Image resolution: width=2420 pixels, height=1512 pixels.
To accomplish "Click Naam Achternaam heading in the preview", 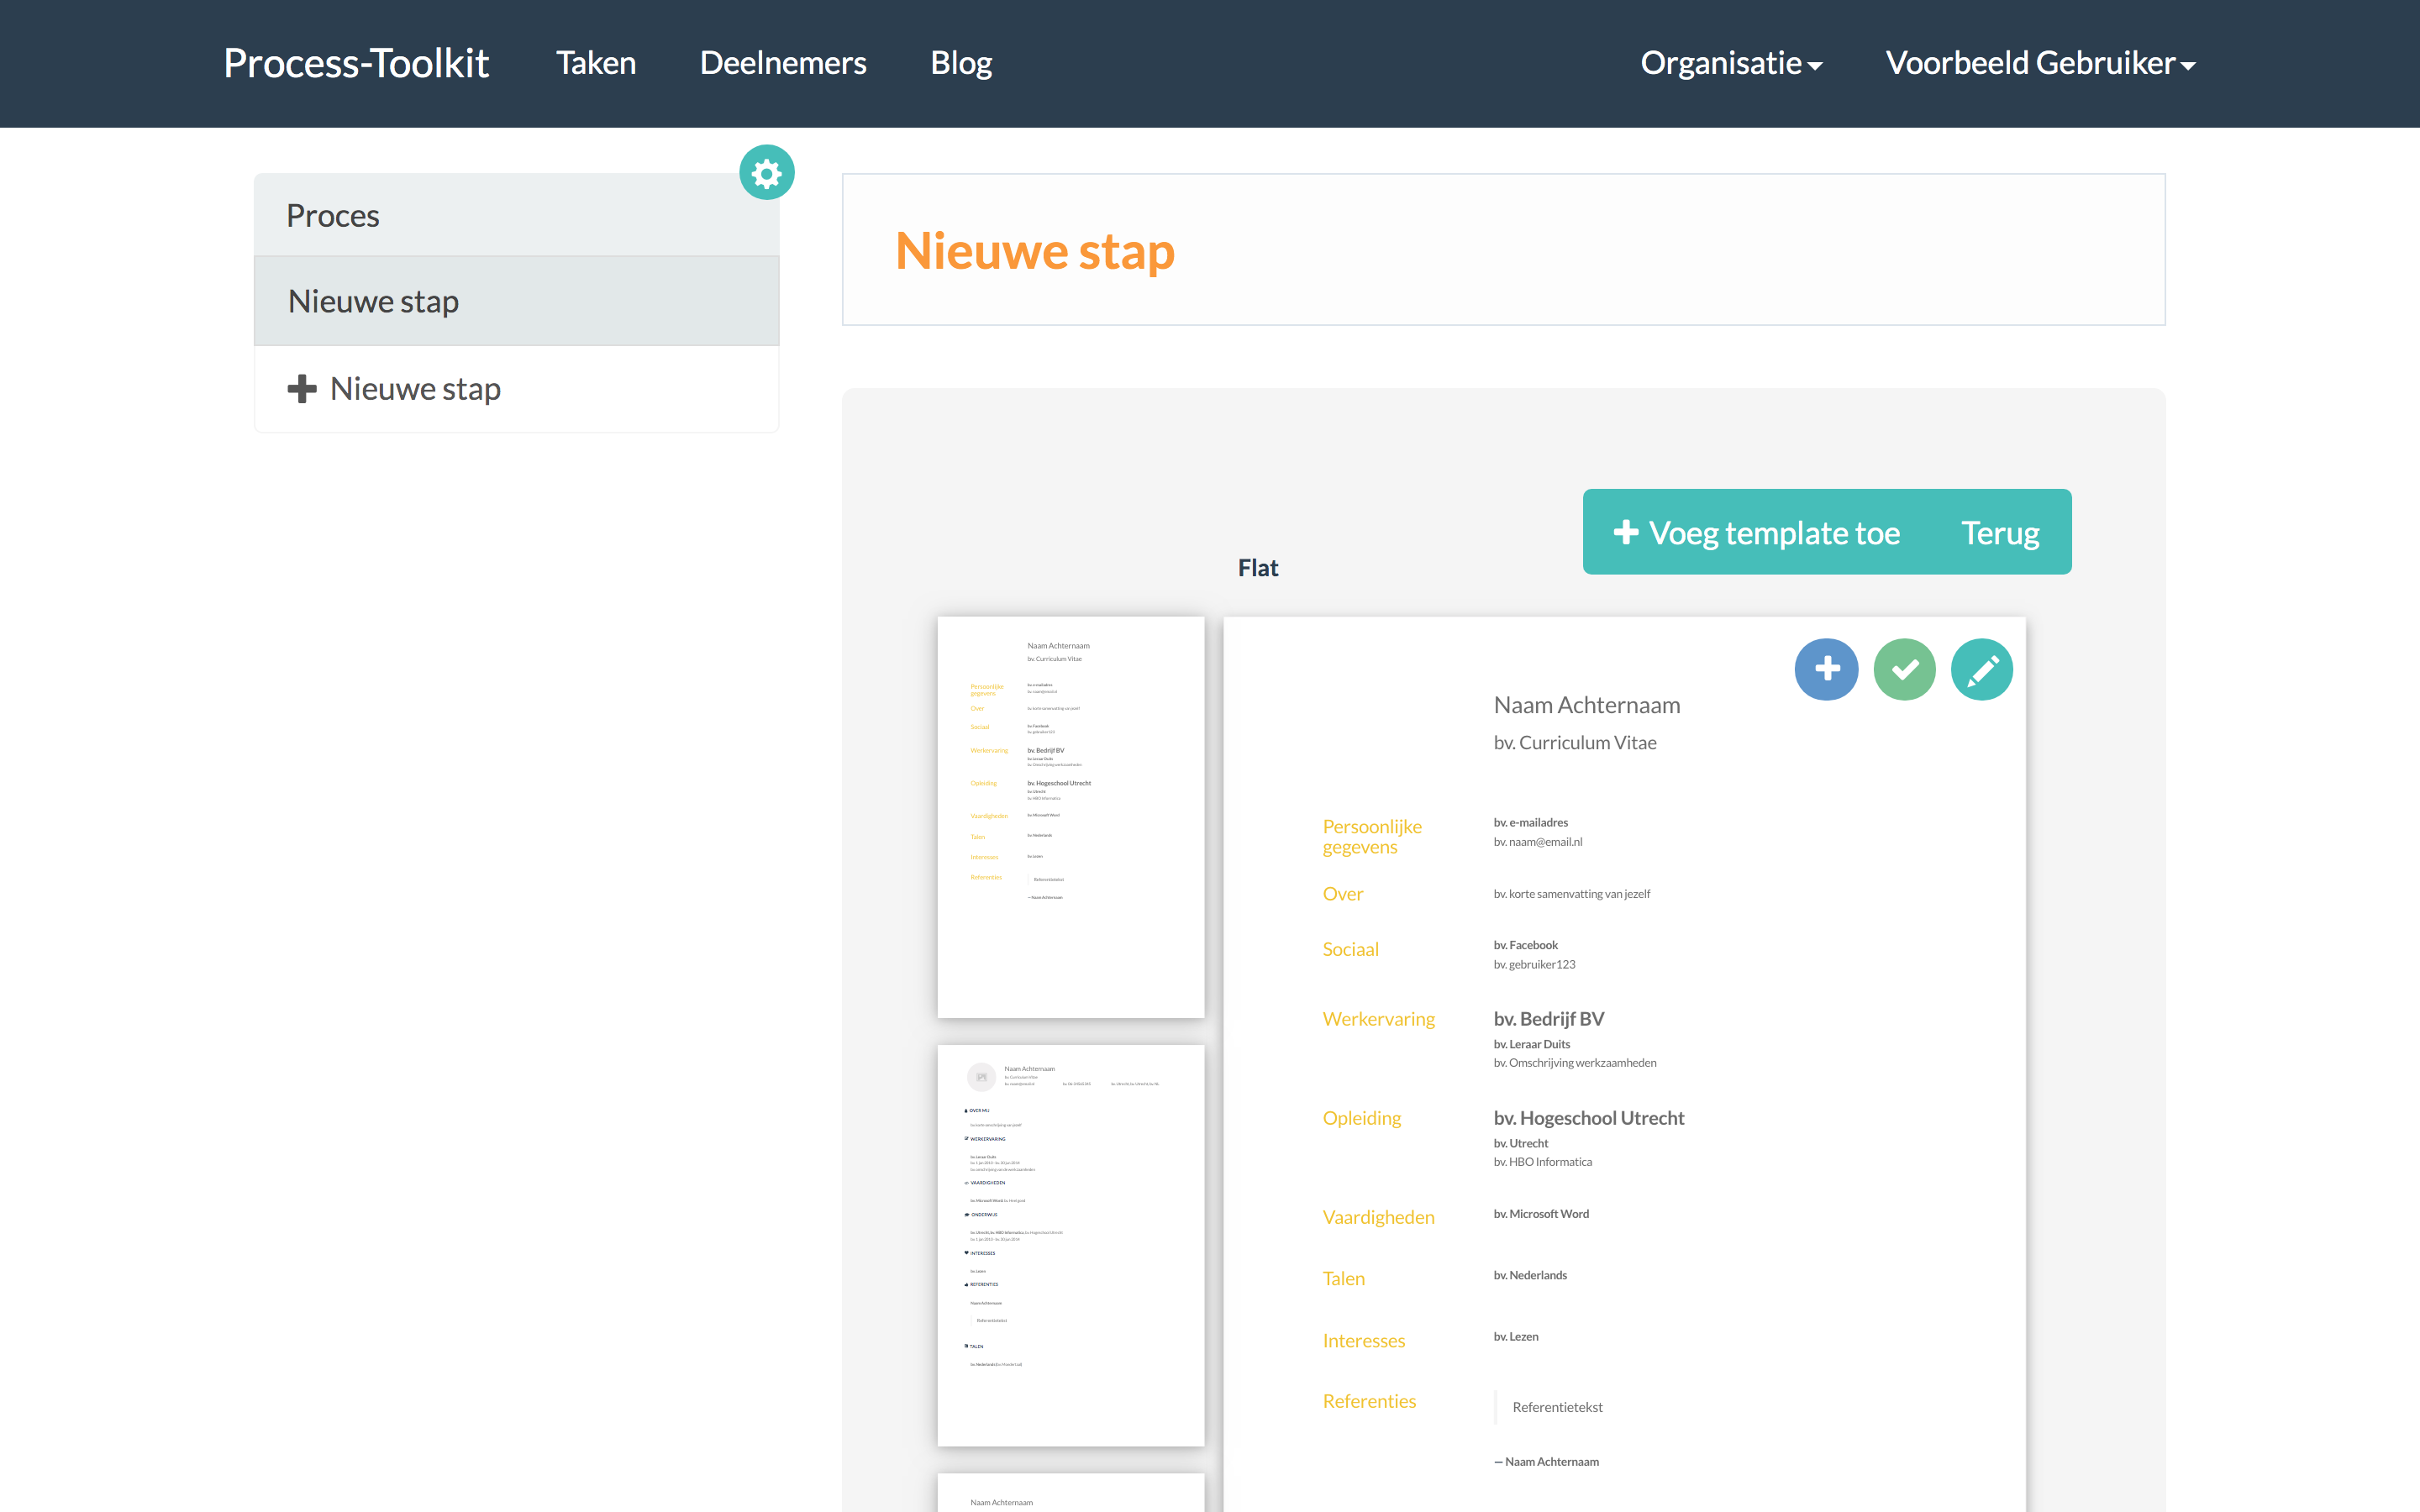I will click(x=1587, y=705).
